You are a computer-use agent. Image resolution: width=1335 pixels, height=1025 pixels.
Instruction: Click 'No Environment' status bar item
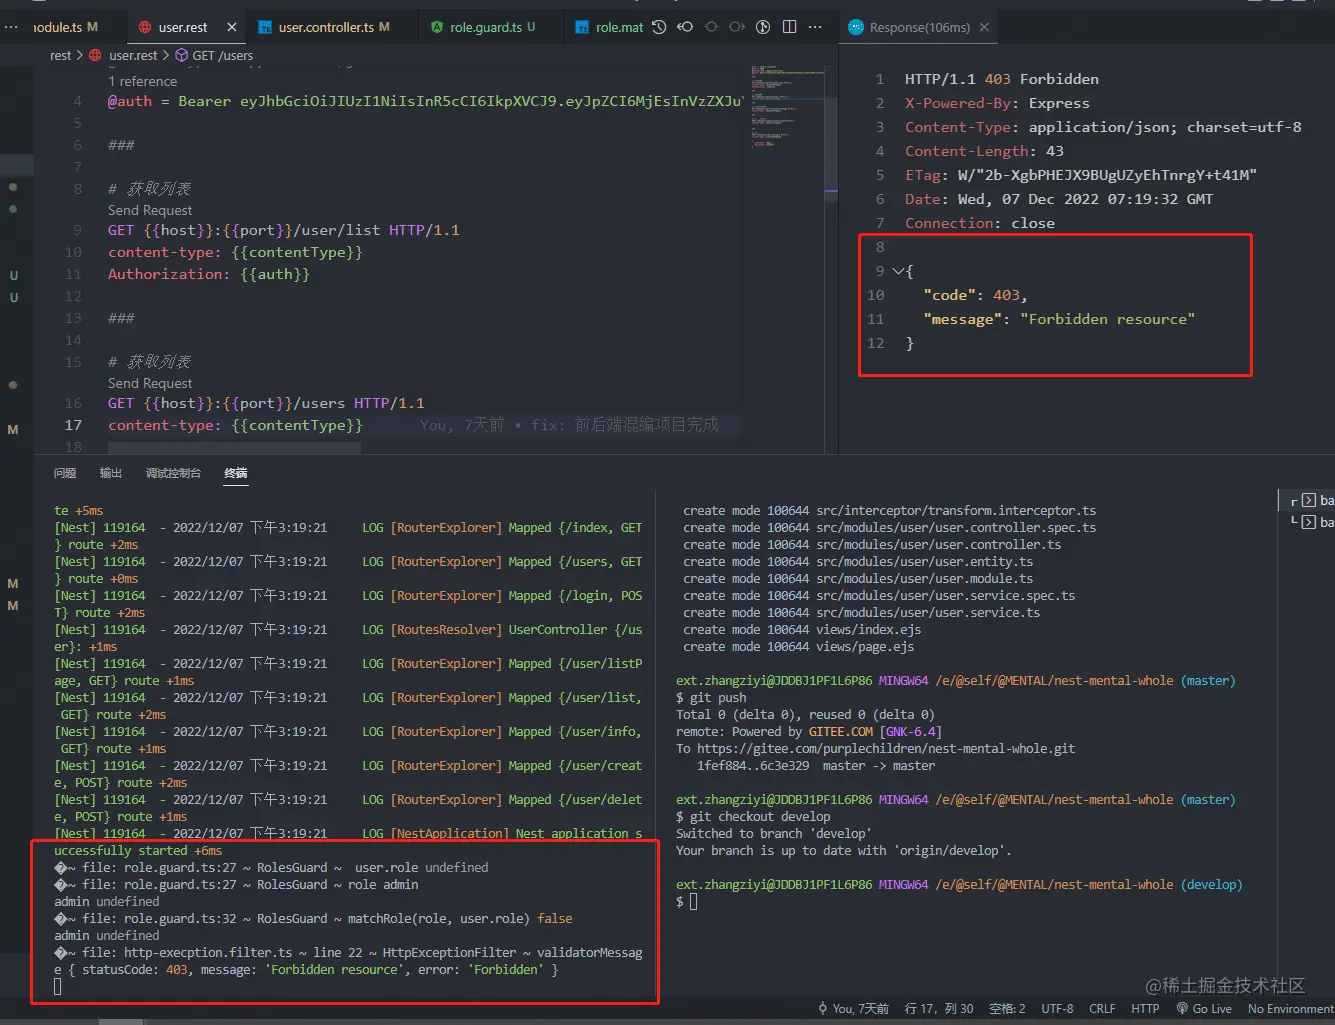tap(1290, 1008)
